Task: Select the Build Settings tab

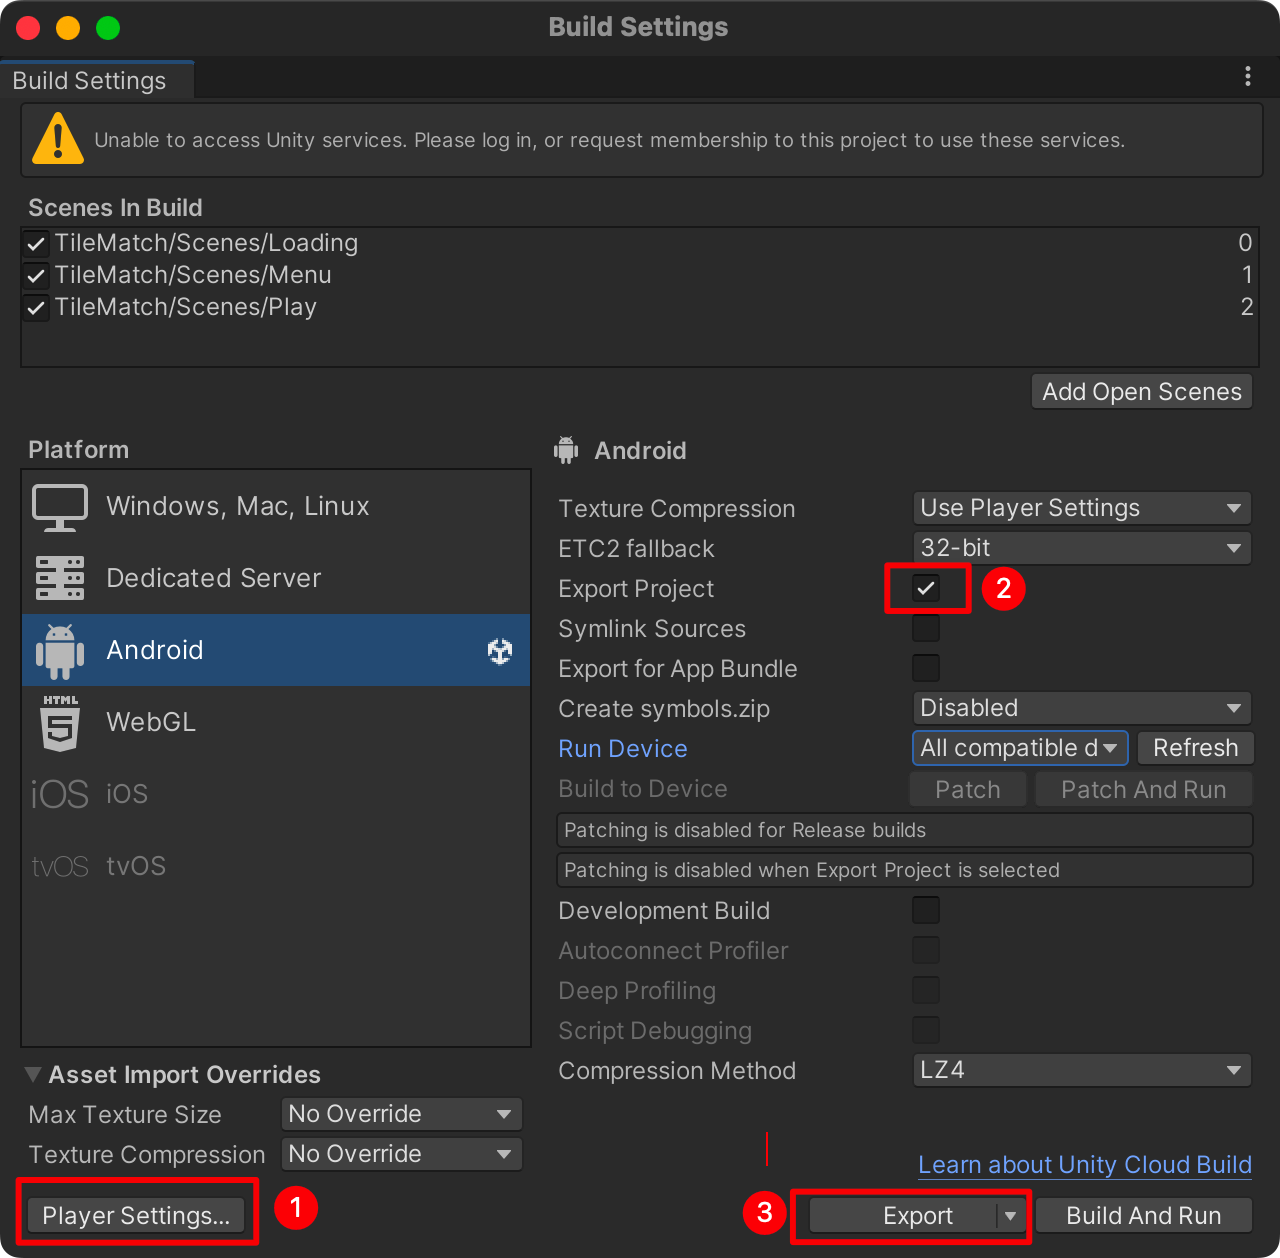Action: click(96, 80)
